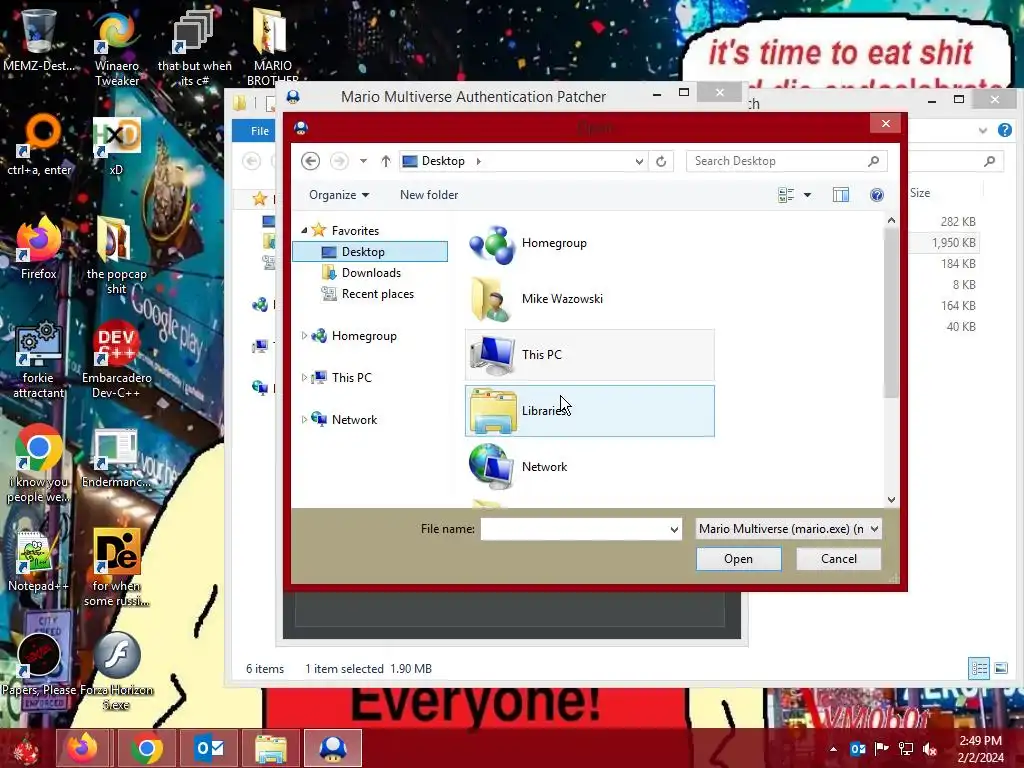Screen dimensions: 1024x768
Task: Open Firefox from the taskbar
Action: click(x=83, y=748)
